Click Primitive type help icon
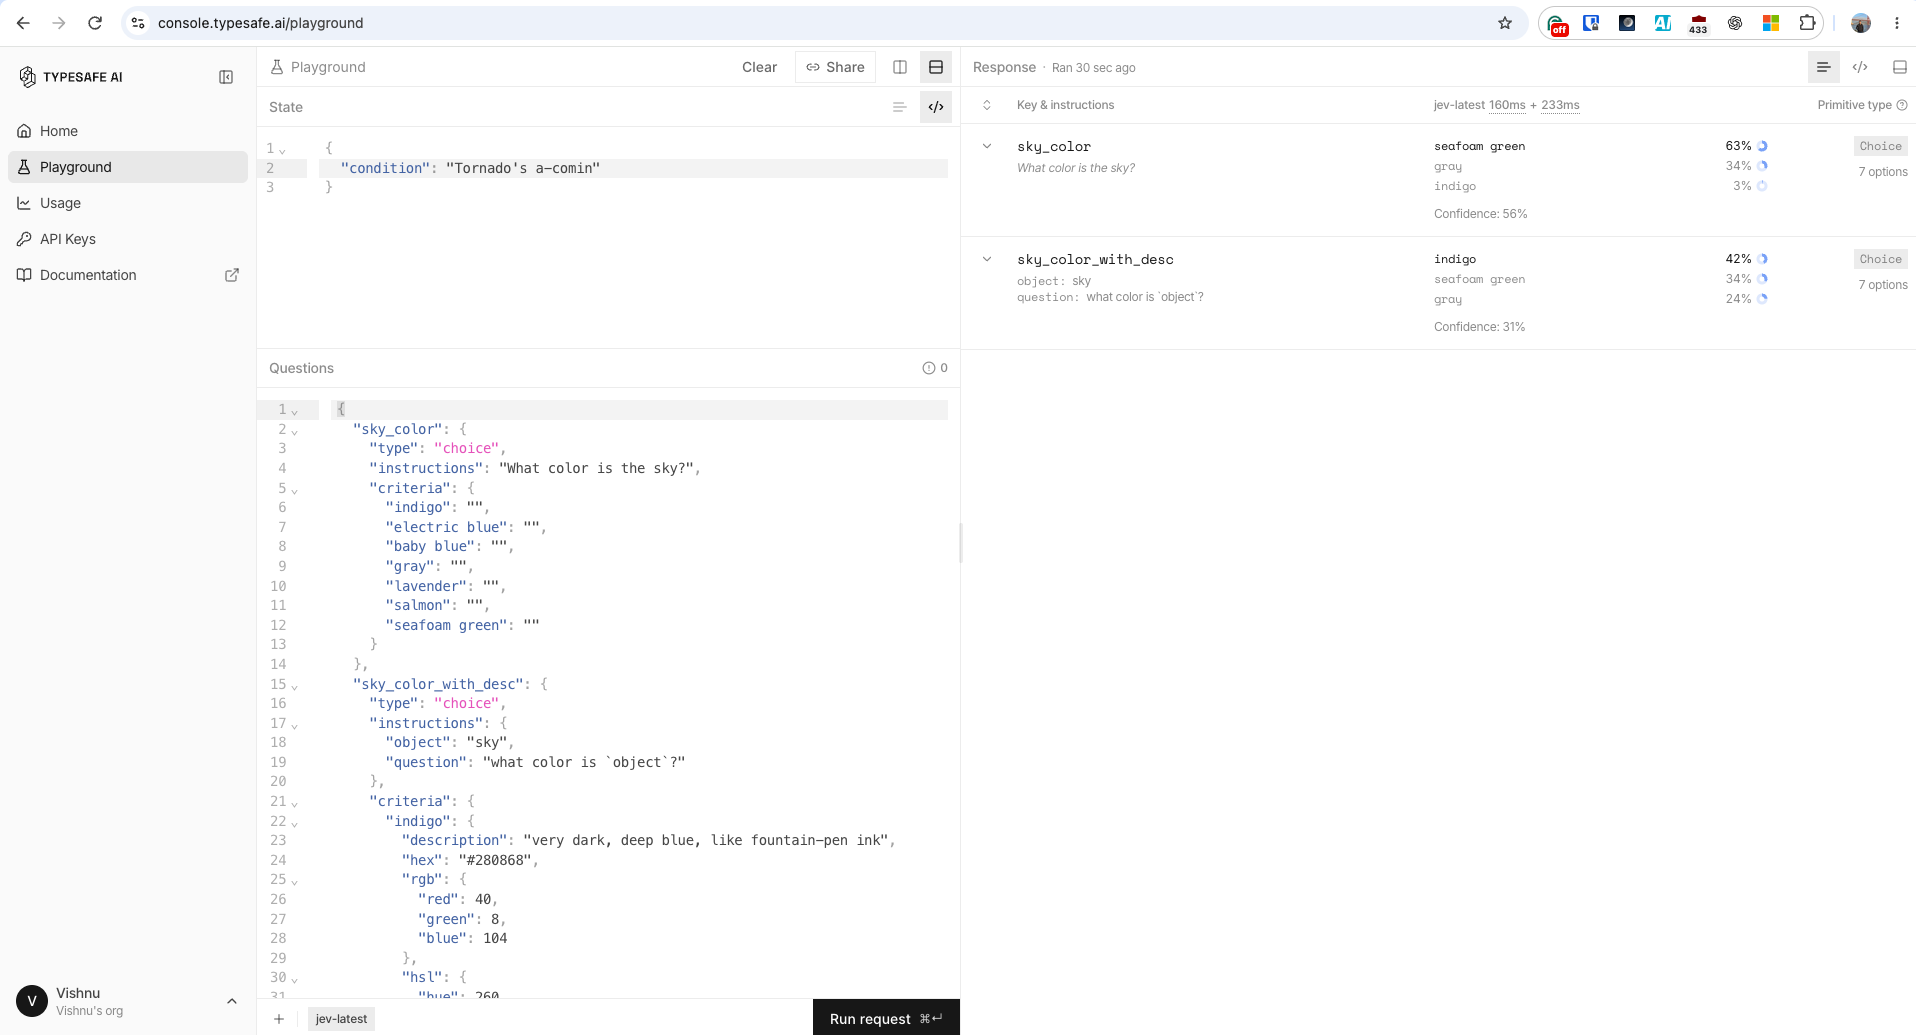The width and height of the screenshot is (1916, 1035). coord(1902,105)
